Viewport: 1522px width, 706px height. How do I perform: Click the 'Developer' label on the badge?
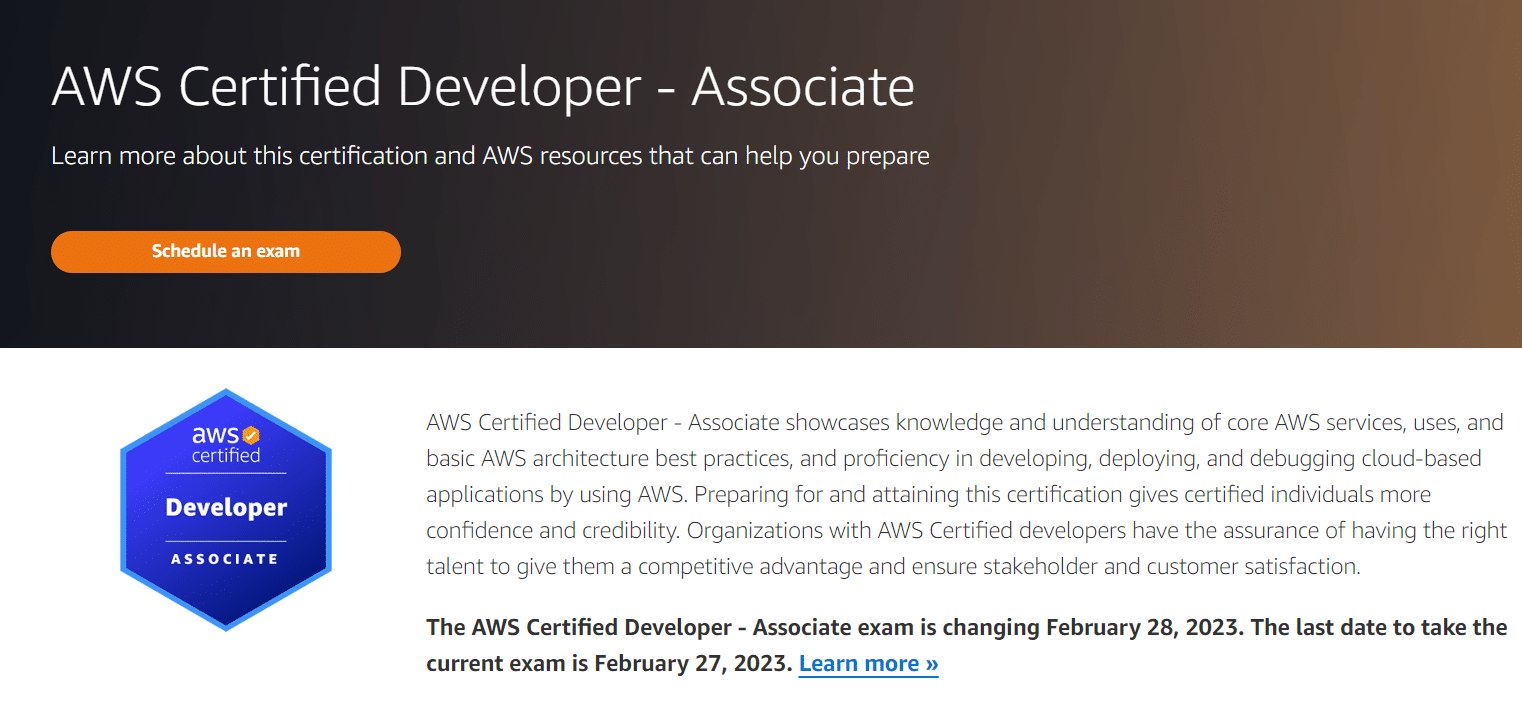[x=226, y=508]
